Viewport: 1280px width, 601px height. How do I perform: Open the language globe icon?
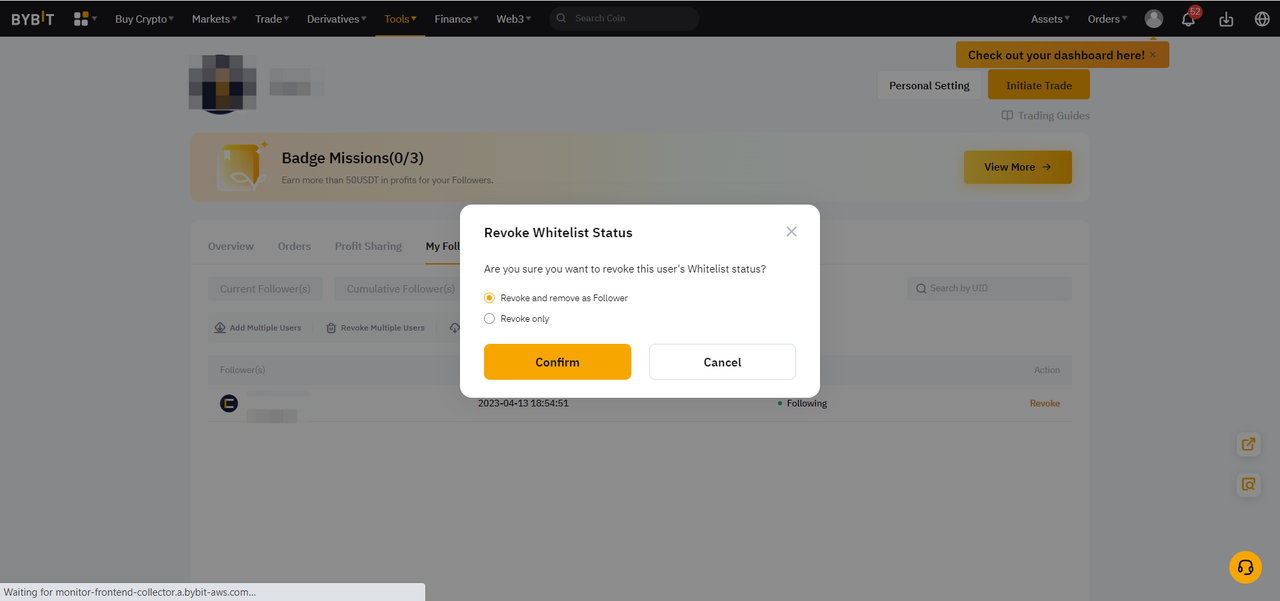pyautogui.click(x=1261, y=18)
